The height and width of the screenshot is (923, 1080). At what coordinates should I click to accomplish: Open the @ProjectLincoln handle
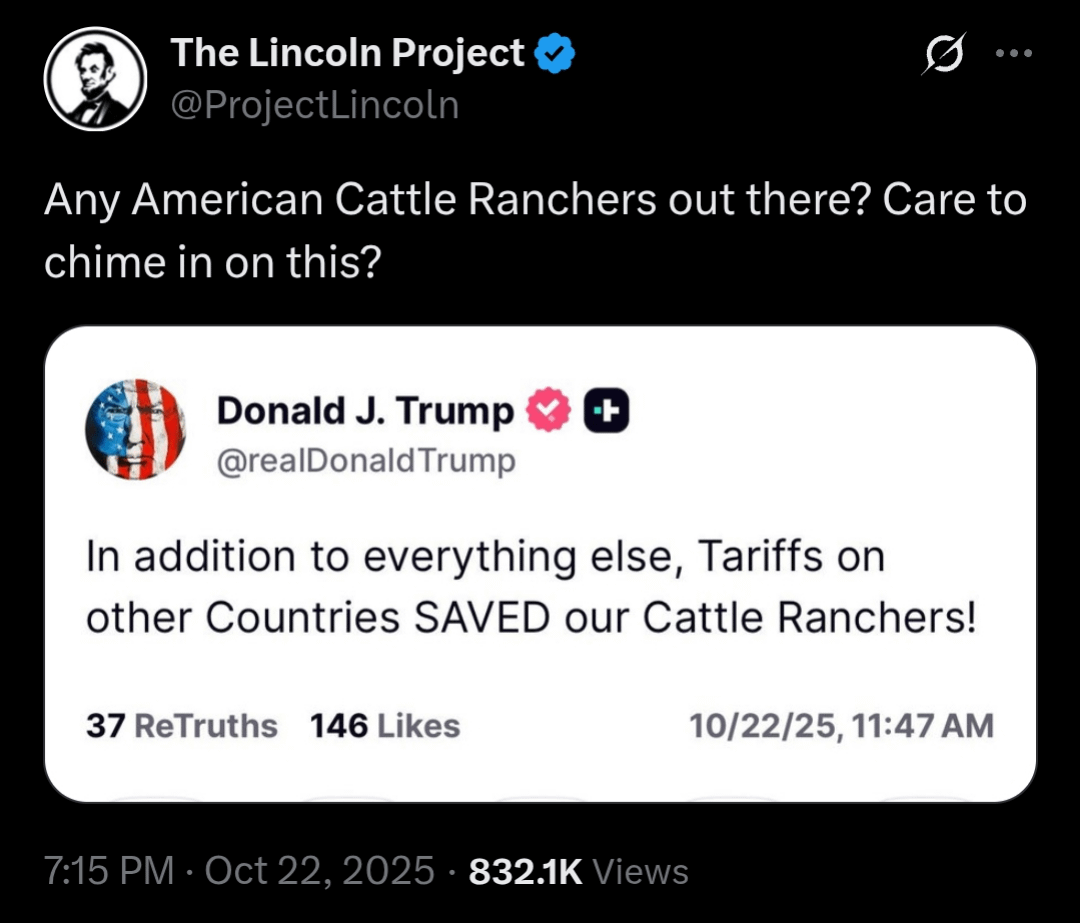point(315,104)
